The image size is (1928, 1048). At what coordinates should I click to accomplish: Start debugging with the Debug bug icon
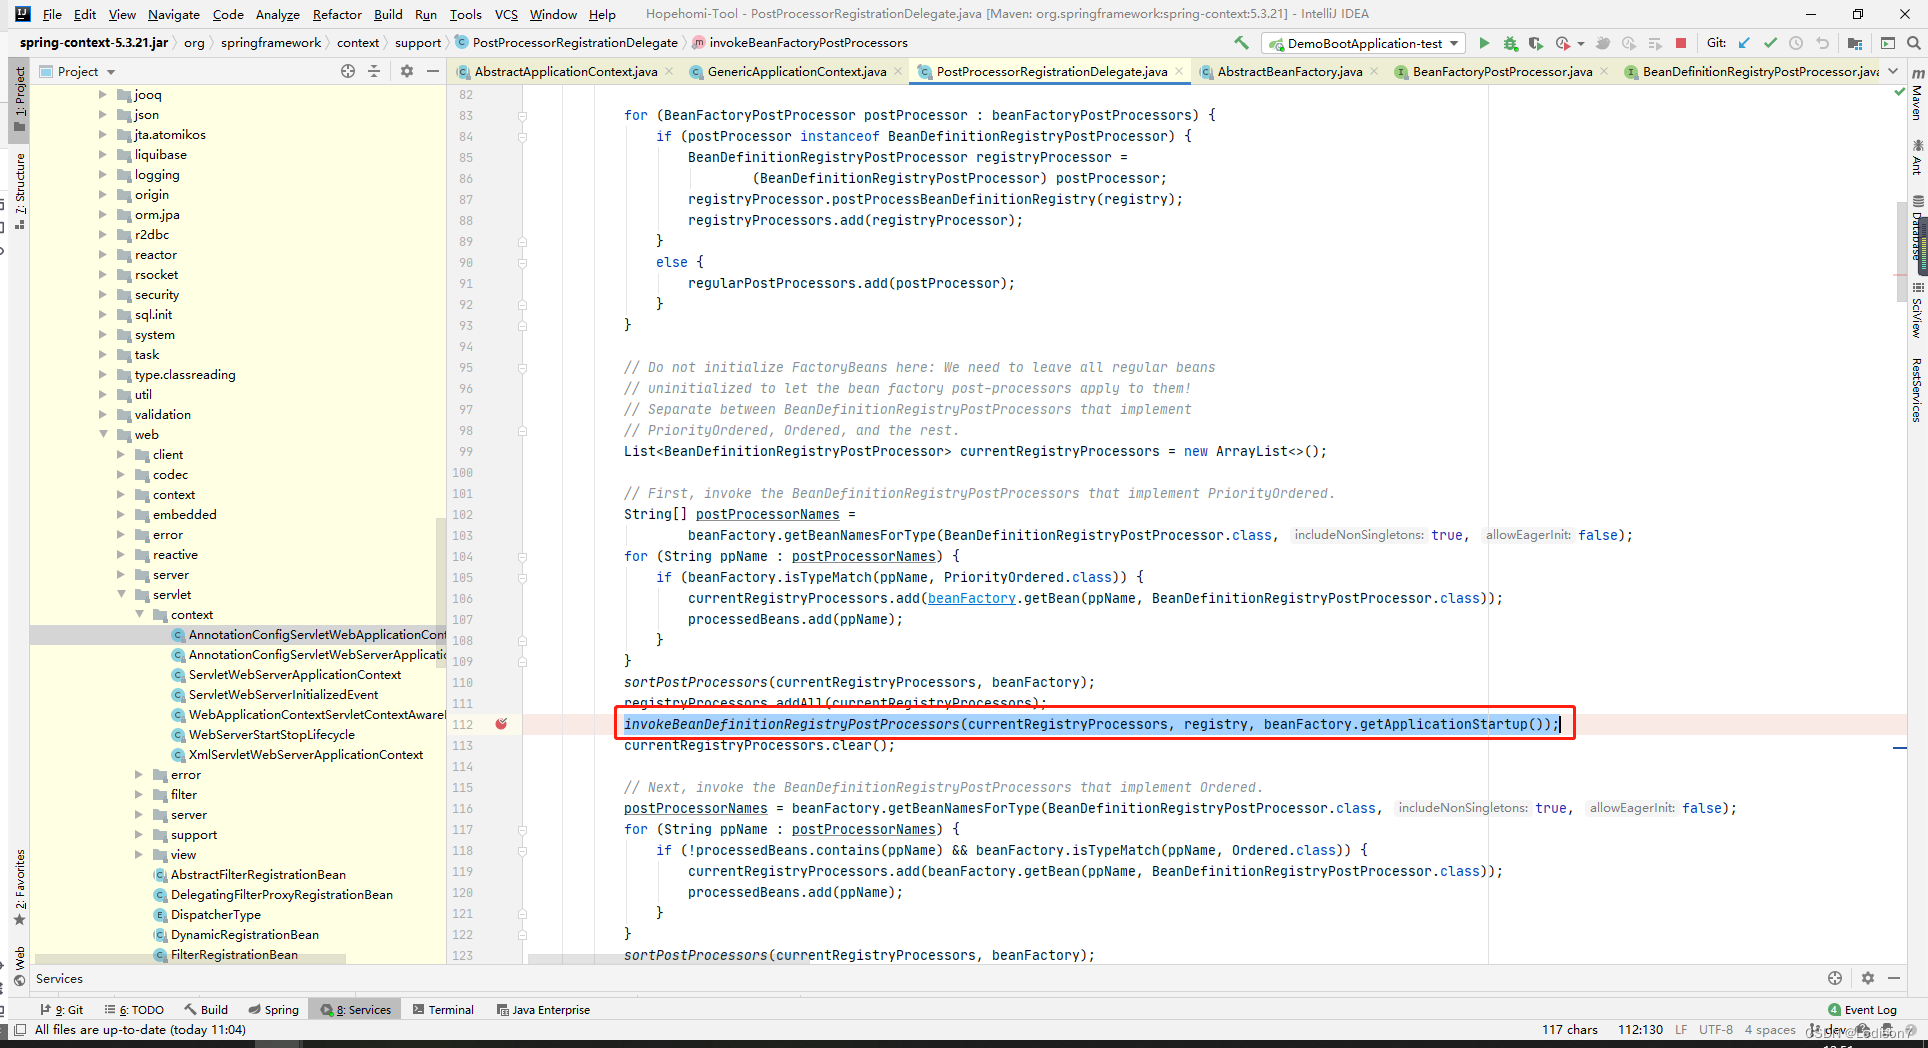click(1510, 43)
